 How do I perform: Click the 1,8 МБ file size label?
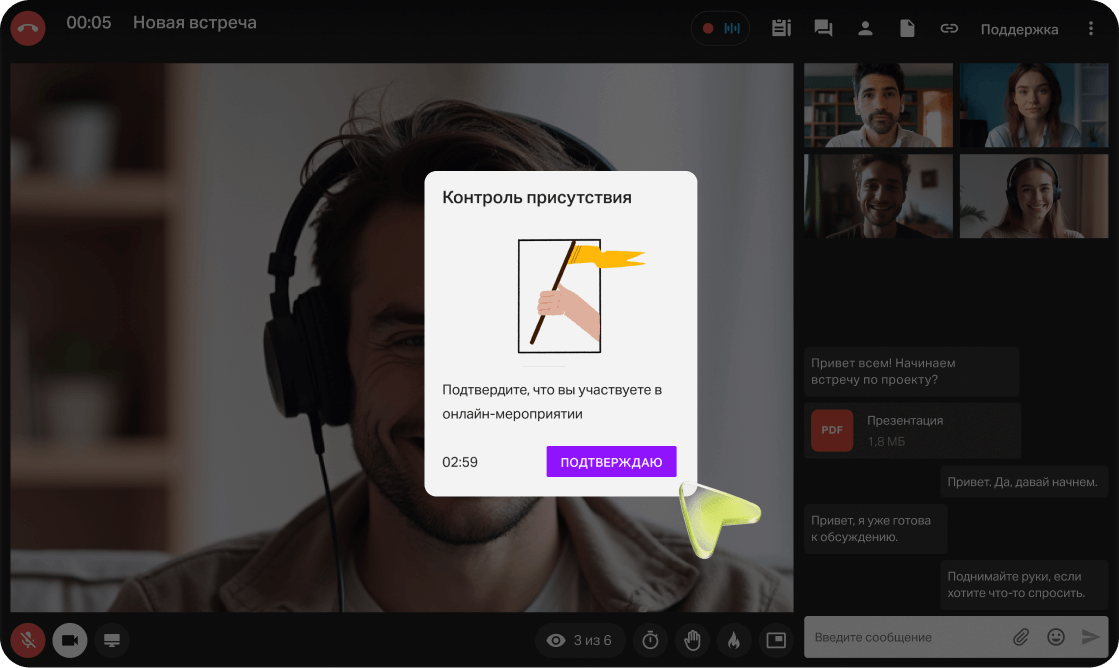(x=886, y=442)
